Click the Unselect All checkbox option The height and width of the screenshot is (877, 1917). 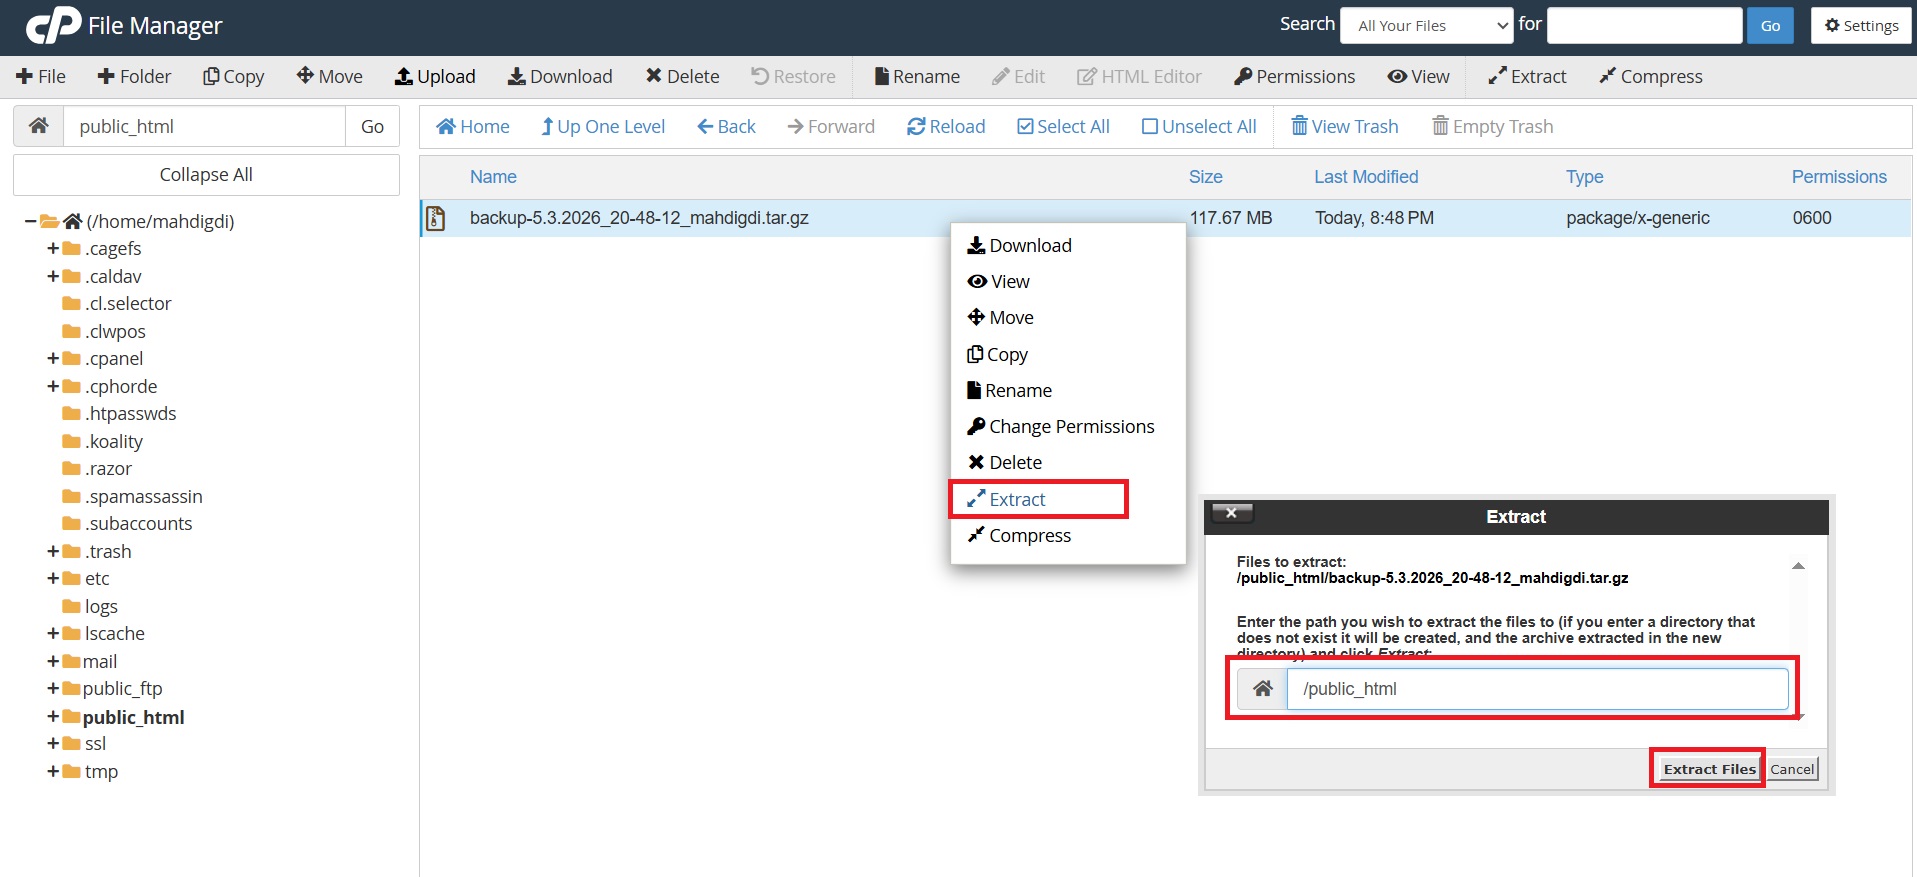tap(1199, 127)
